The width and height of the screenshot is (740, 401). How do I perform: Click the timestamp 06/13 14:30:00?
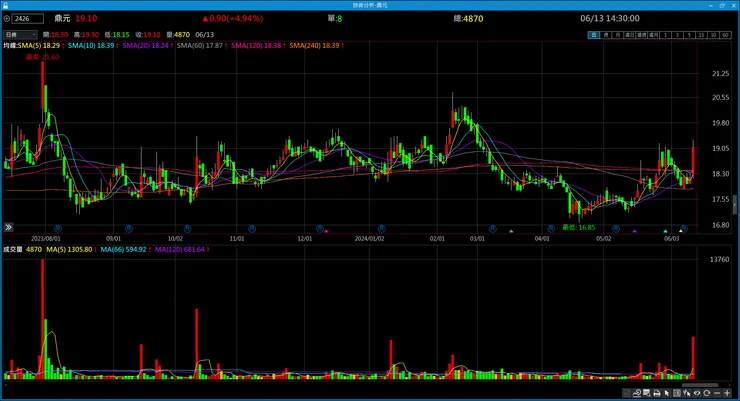pos(610,18)
